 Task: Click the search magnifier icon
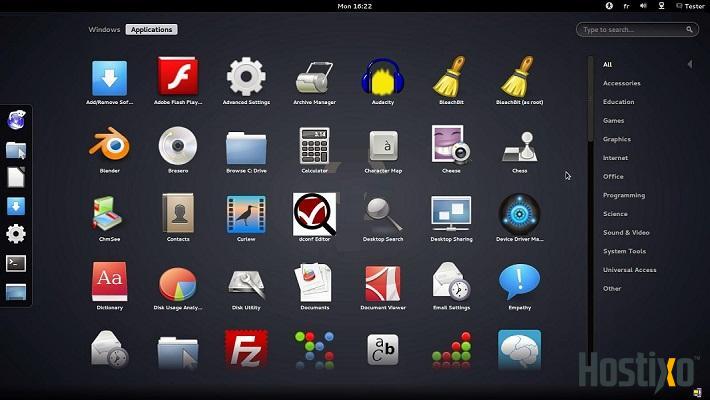[689, 29]
